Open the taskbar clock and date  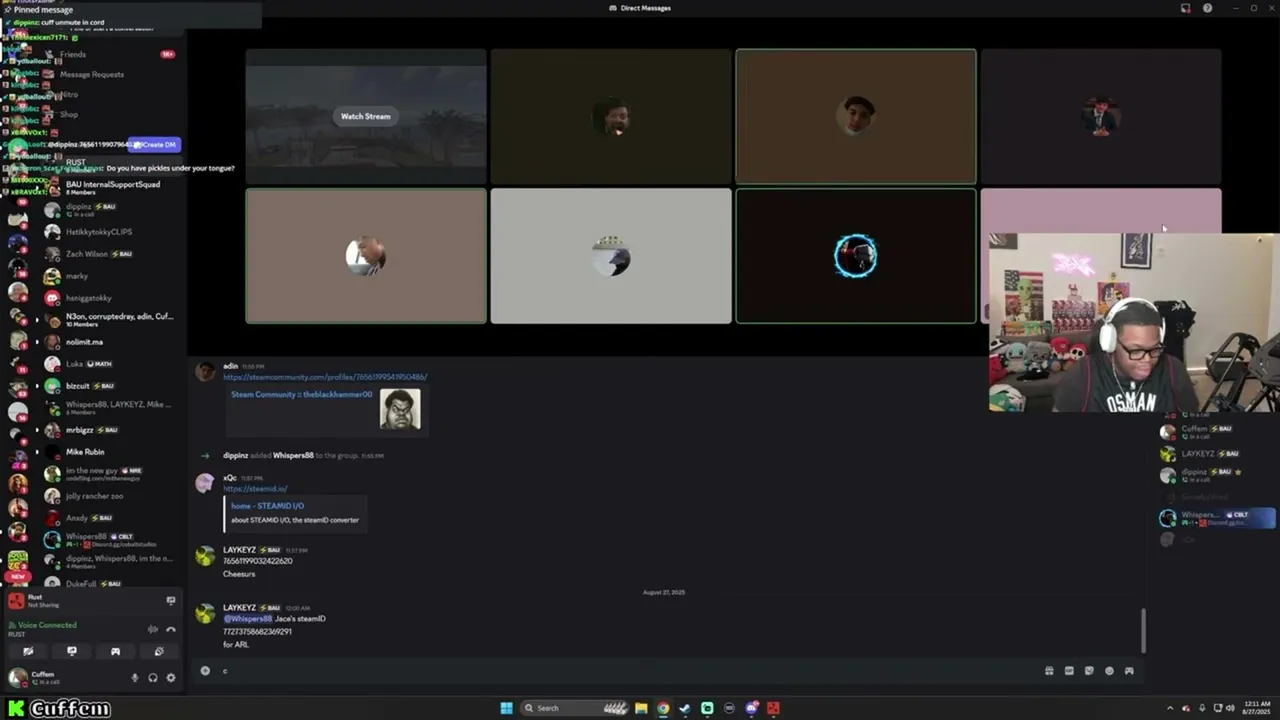(1257, 708)
